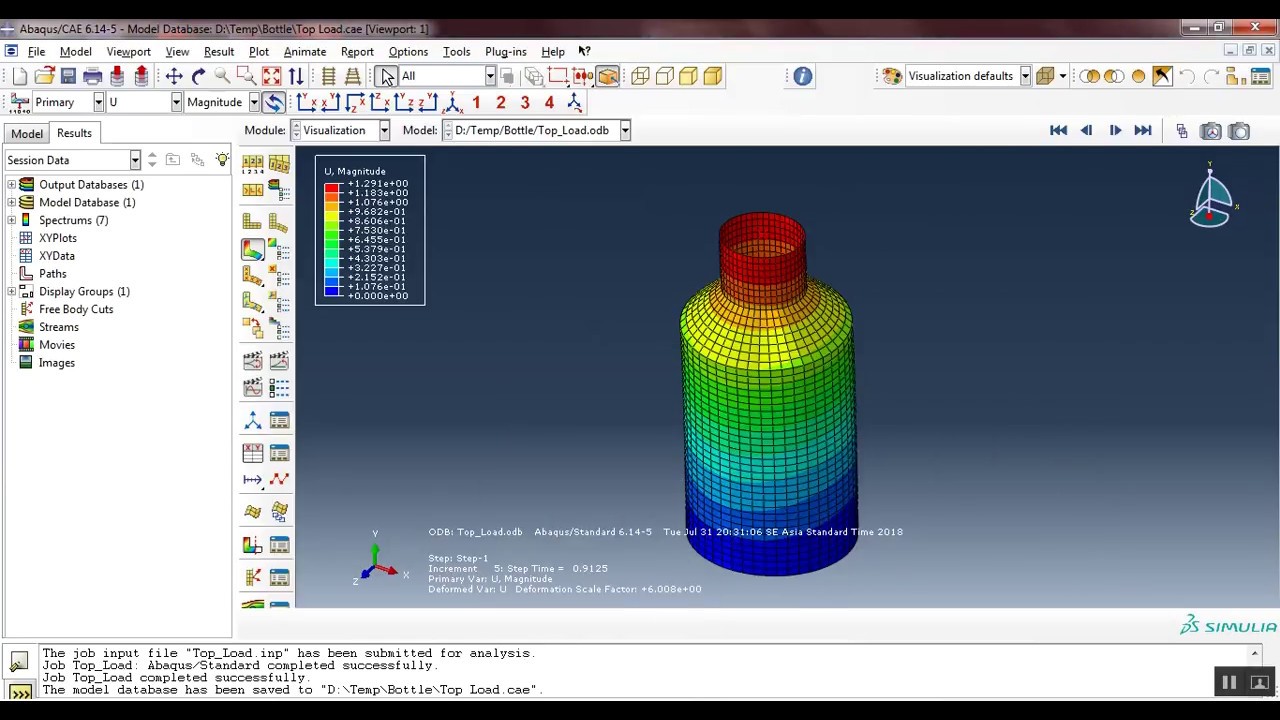This screenshot has height=720, width=1280.
Task: Step to the next frame
Action: tap(1115, 131)
